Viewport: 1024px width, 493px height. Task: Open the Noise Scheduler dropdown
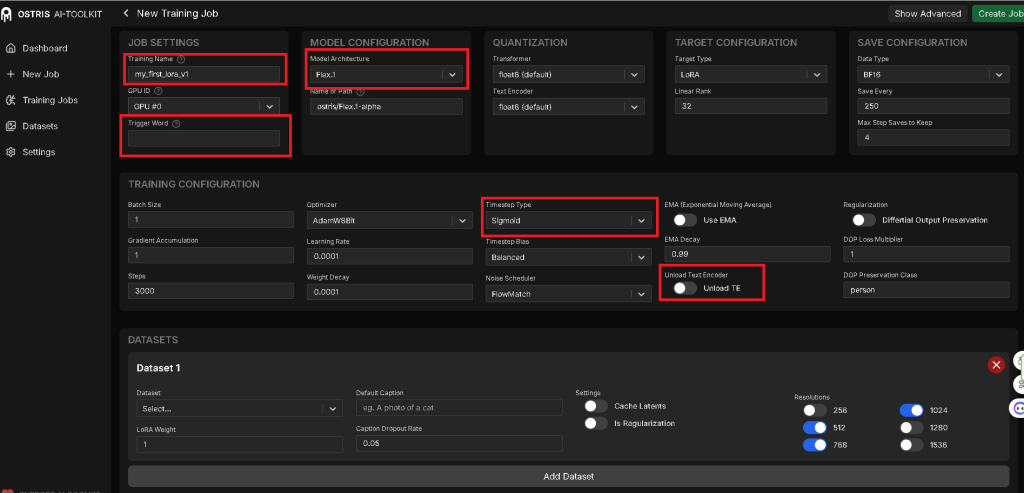click(568, 294)
